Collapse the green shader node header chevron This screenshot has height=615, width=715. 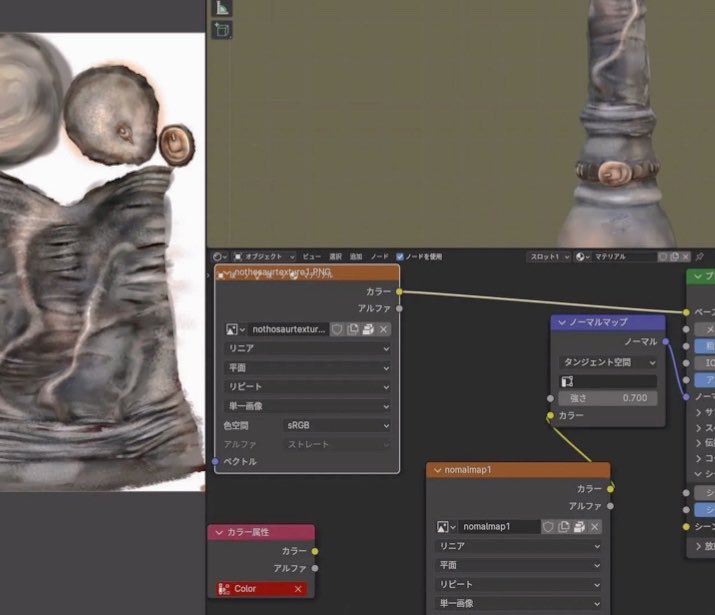698,276
